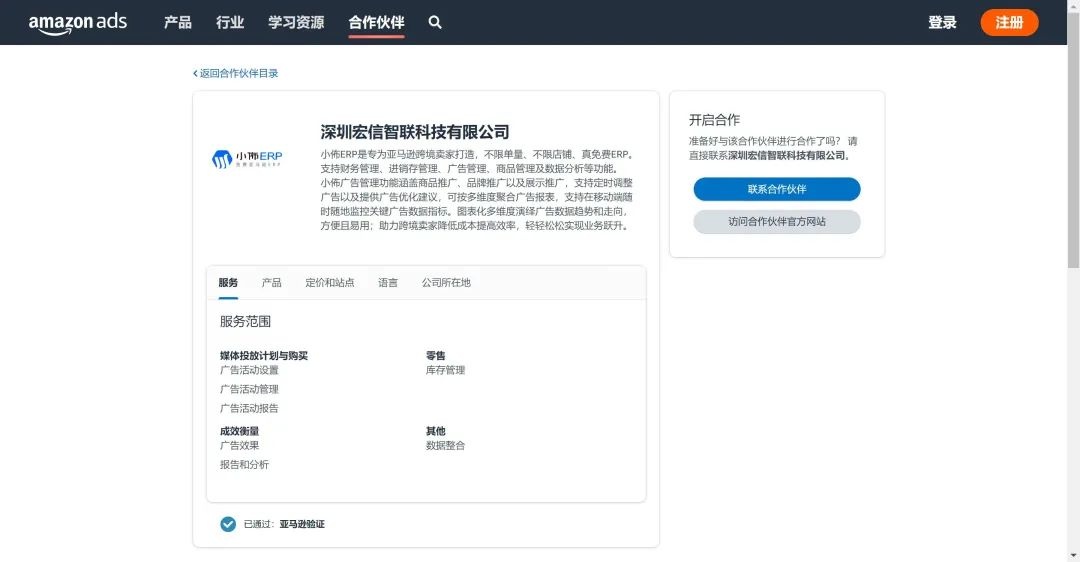Open the 行业 navigation menu
This screenshot has height=562, width=1080.
(230, 22)
